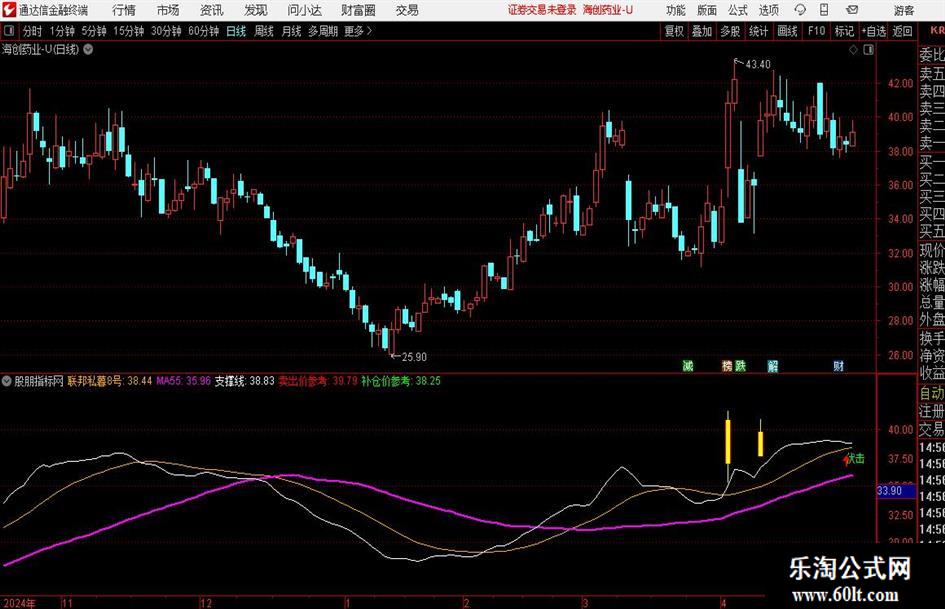Switch to 30分钟 period
Screen dimensions: 945x609
166,31
